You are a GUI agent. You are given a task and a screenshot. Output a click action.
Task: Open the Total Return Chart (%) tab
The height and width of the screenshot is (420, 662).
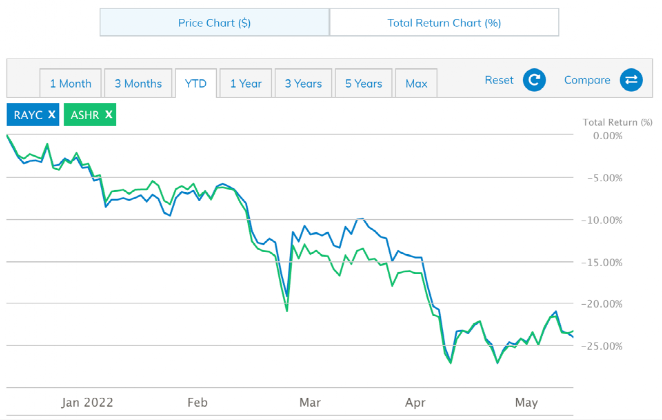click(443, 22)
